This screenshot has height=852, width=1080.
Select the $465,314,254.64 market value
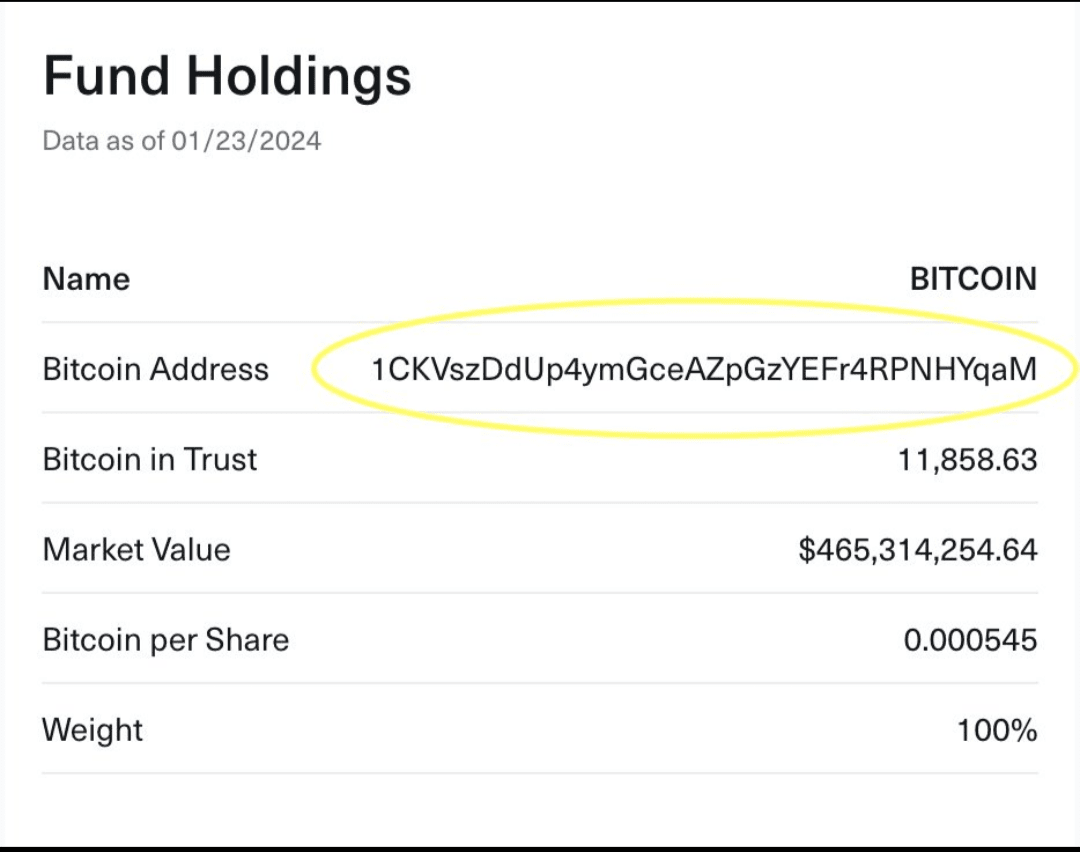(x=917, y=550)
